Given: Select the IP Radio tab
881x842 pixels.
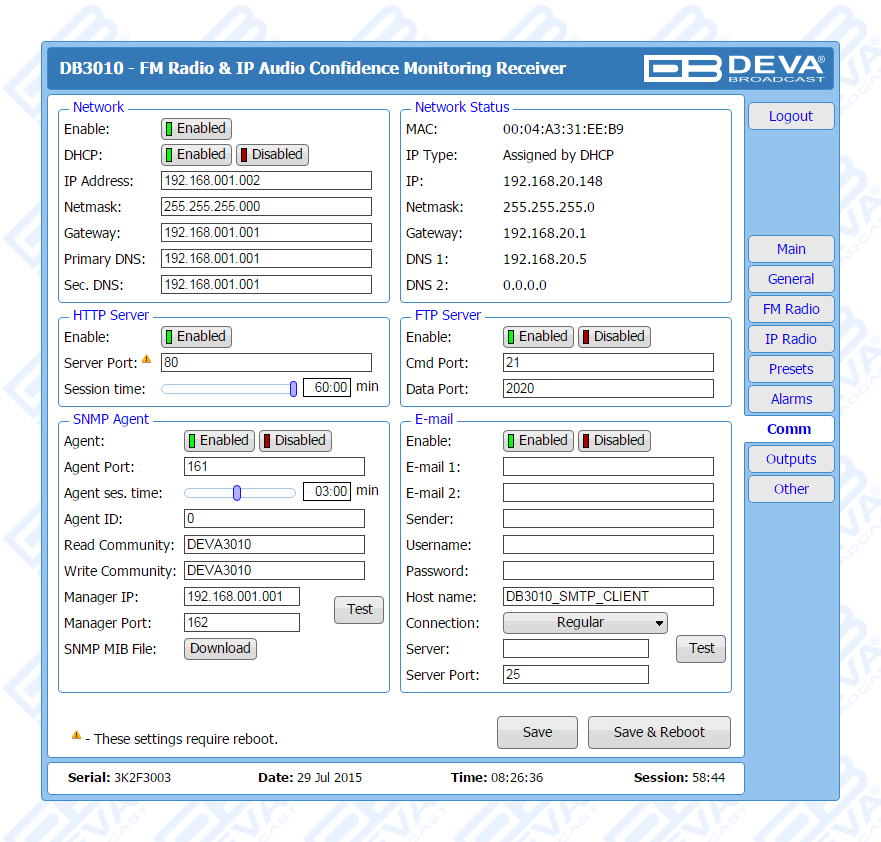Looking at the screenshot, I should 791,339.
